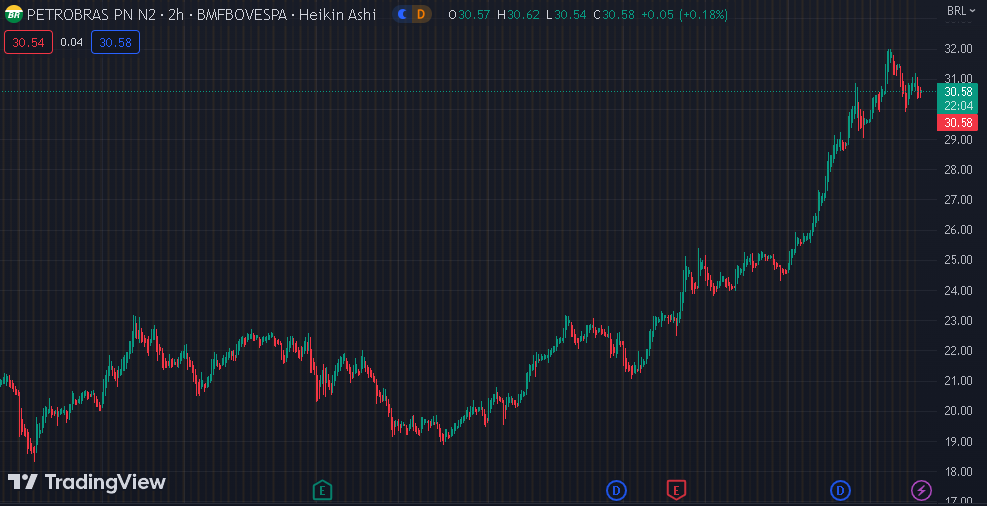987x506 pixels.
Task: Click the 29.00 price axis label
Action: [x=960, y=139]
